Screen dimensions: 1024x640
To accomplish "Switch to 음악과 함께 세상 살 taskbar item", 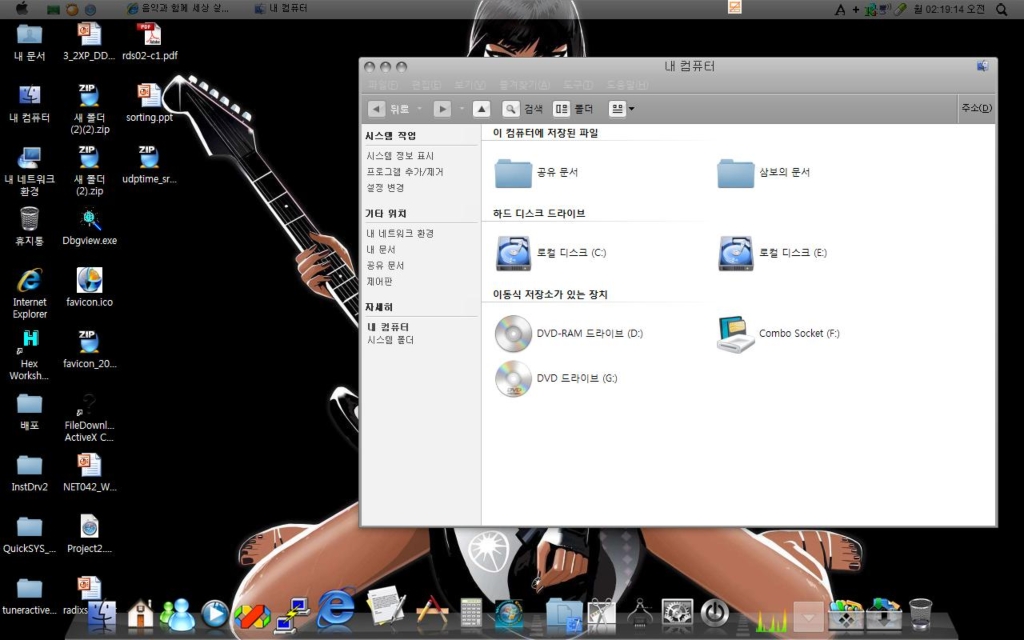I will click(178, 8).
